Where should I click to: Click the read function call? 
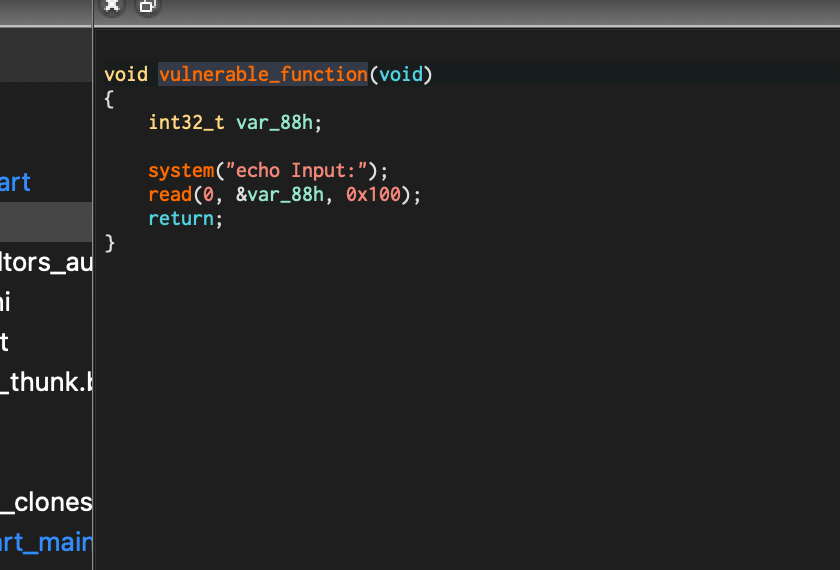[170, 194]
